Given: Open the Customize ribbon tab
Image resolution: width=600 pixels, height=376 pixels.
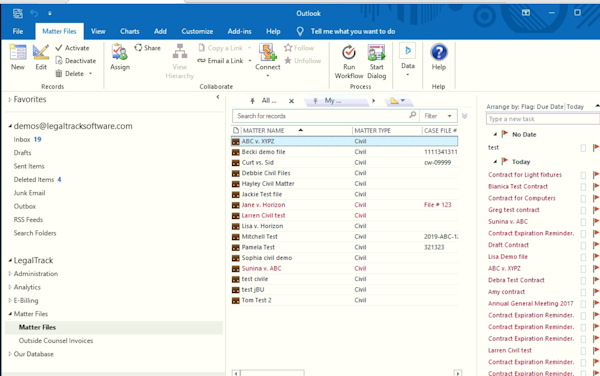Looking at the screenshot, I should pyautogui.click(x=197, y=31).
